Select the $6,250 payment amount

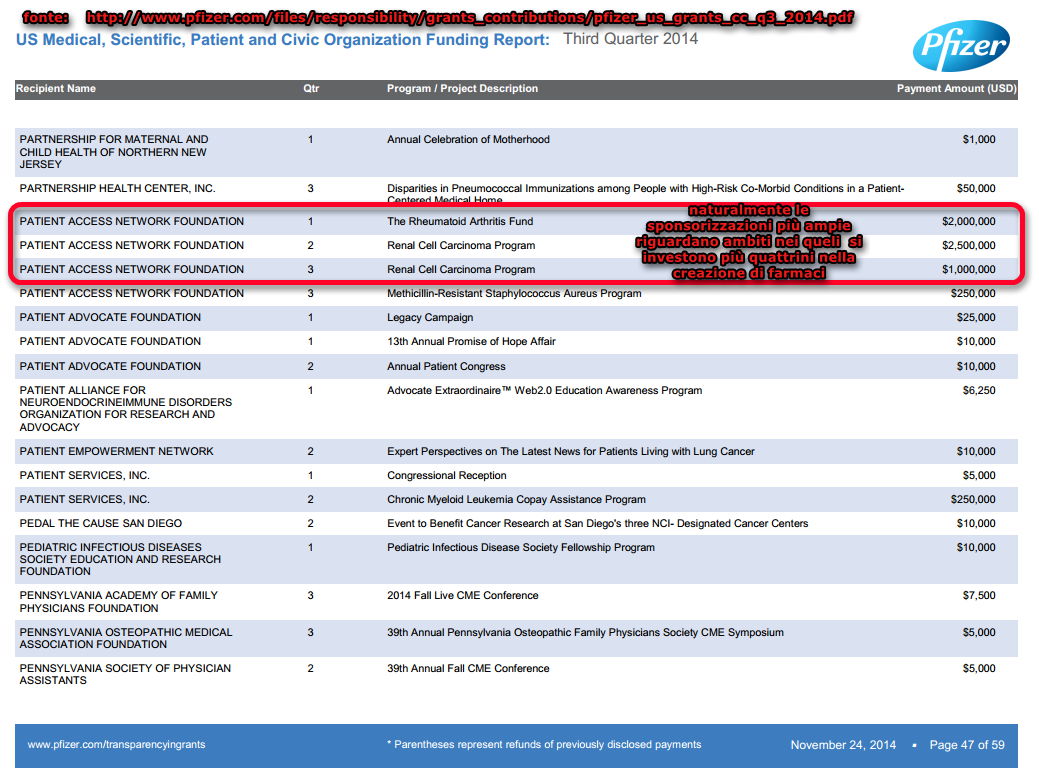pos(979,390)
